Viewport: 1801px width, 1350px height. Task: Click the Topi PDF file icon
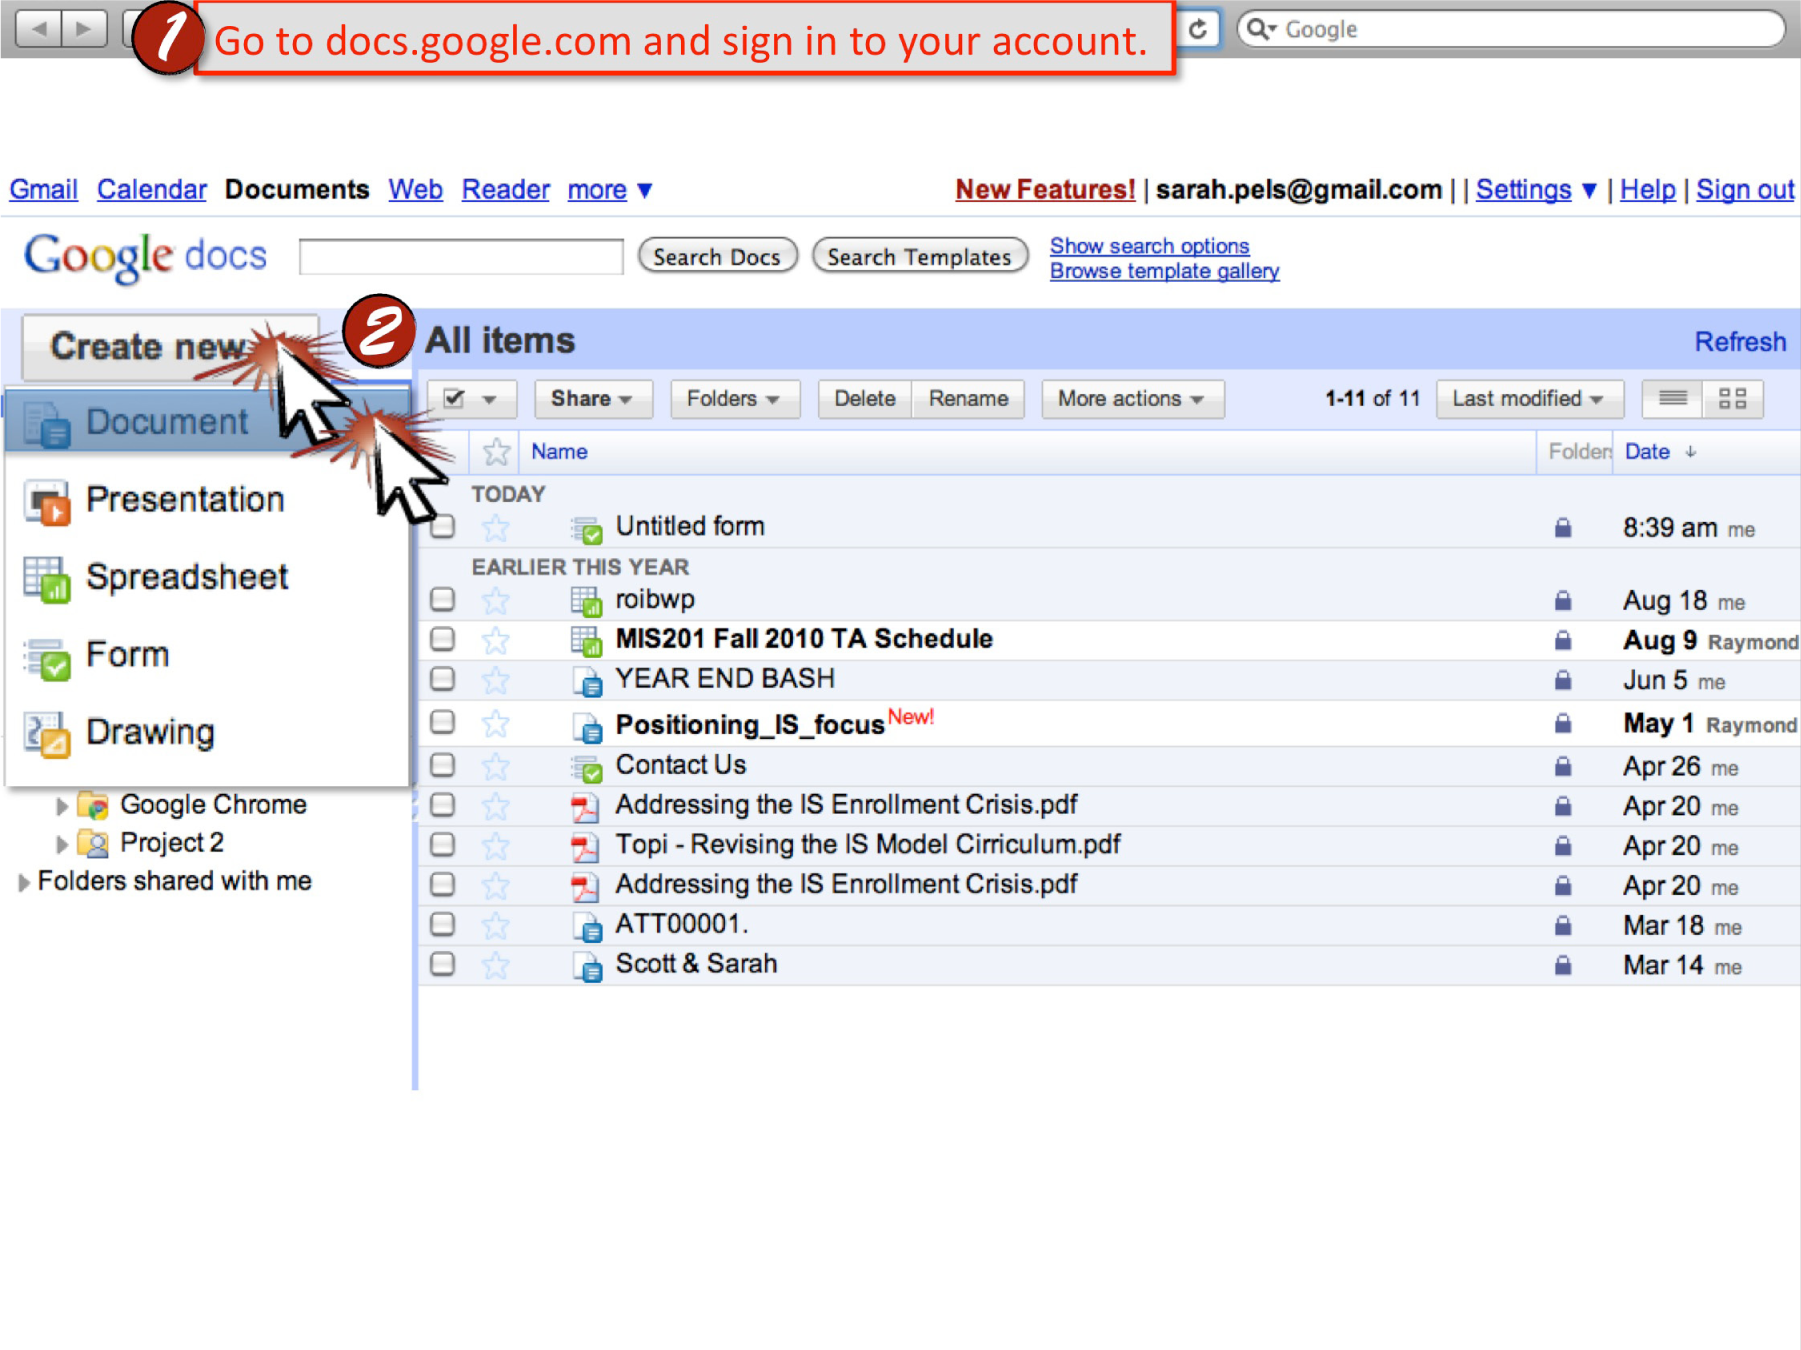tap(585, 847)
